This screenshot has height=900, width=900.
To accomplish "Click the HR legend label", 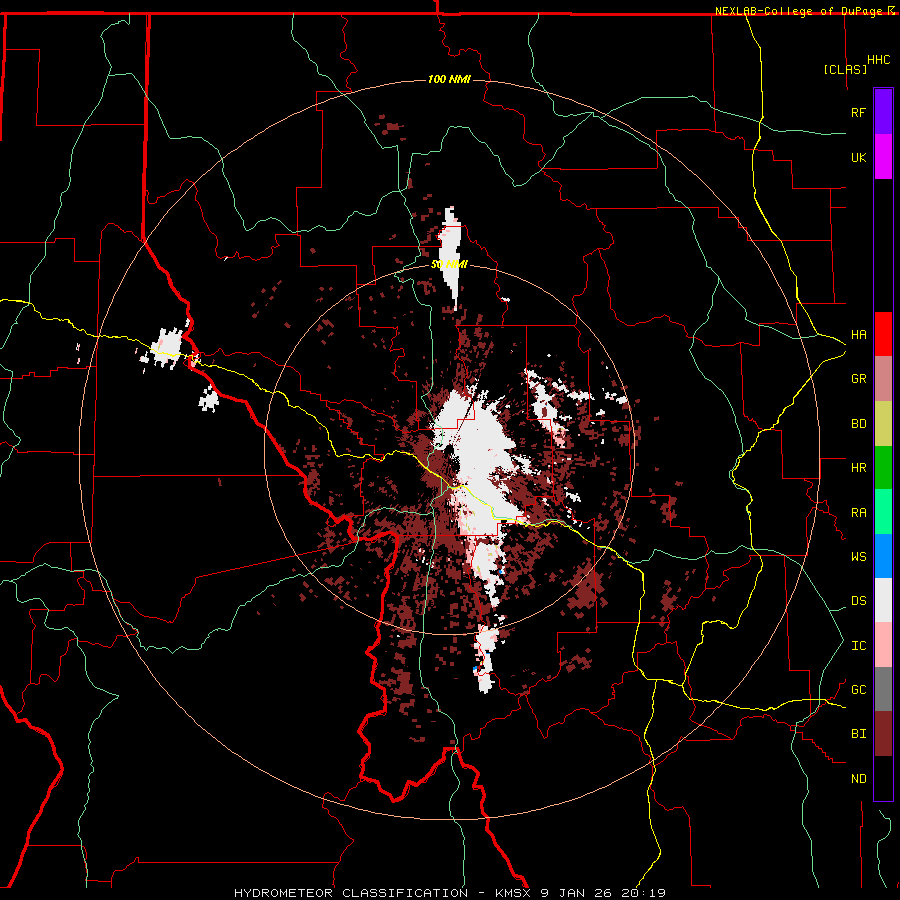I will (858, 468).
